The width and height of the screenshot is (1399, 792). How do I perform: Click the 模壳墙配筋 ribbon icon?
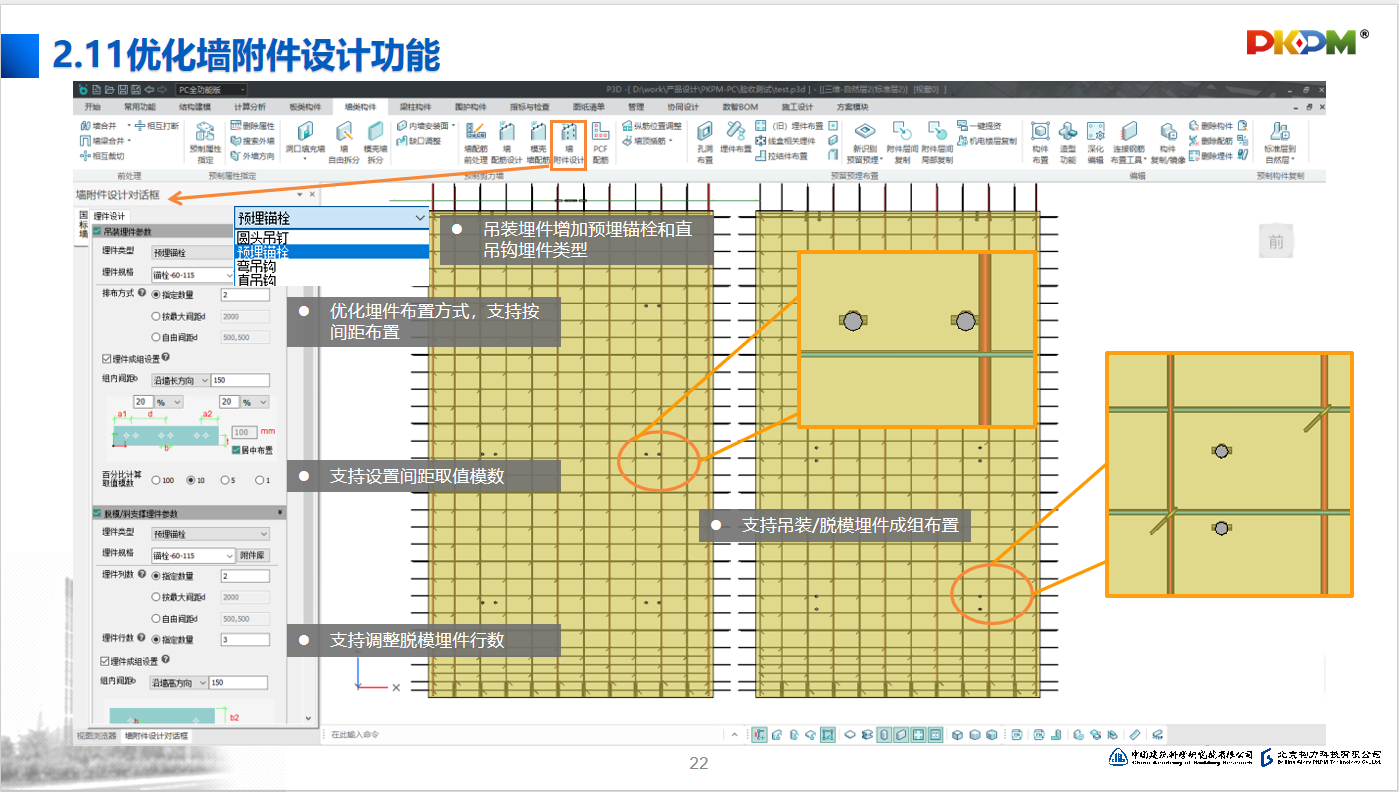tap(538, 142)
